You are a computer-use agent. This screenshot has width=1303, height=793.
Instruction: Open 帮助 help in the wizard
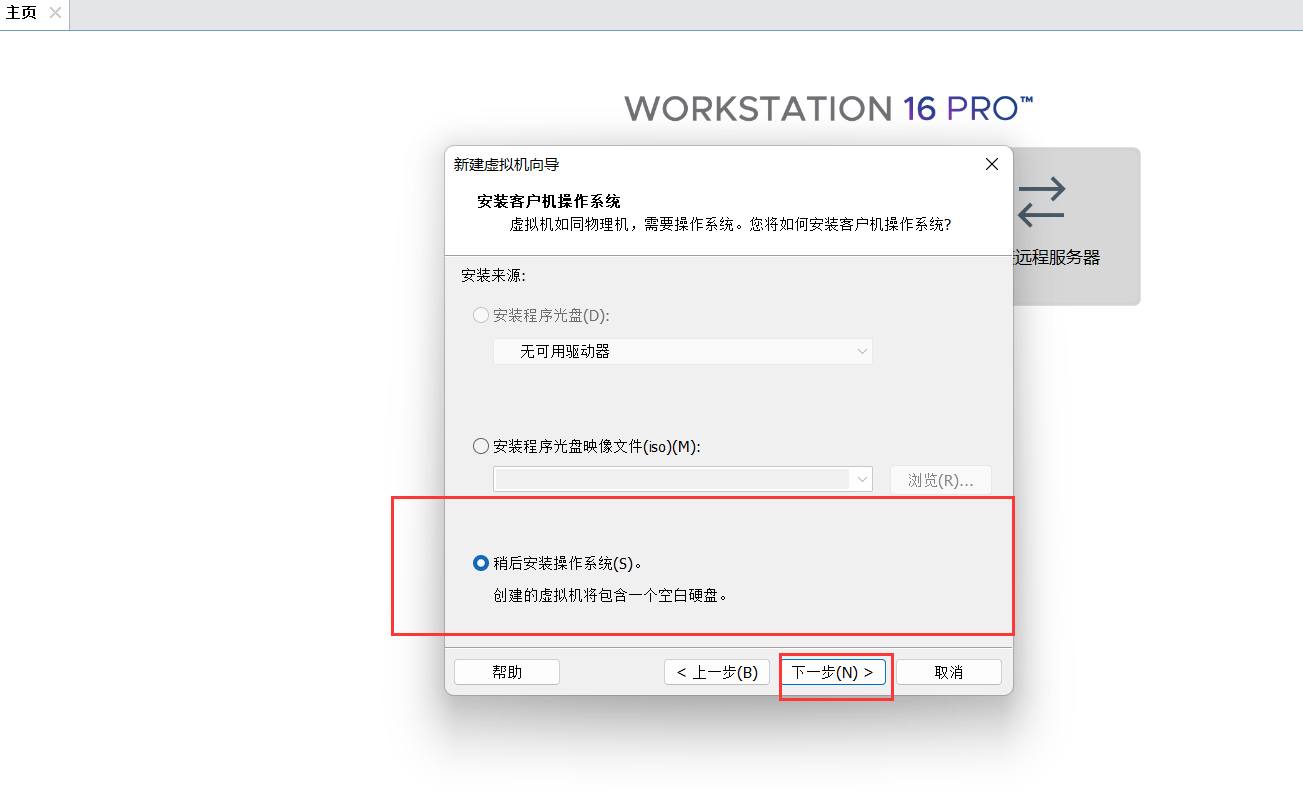(507, 672)
